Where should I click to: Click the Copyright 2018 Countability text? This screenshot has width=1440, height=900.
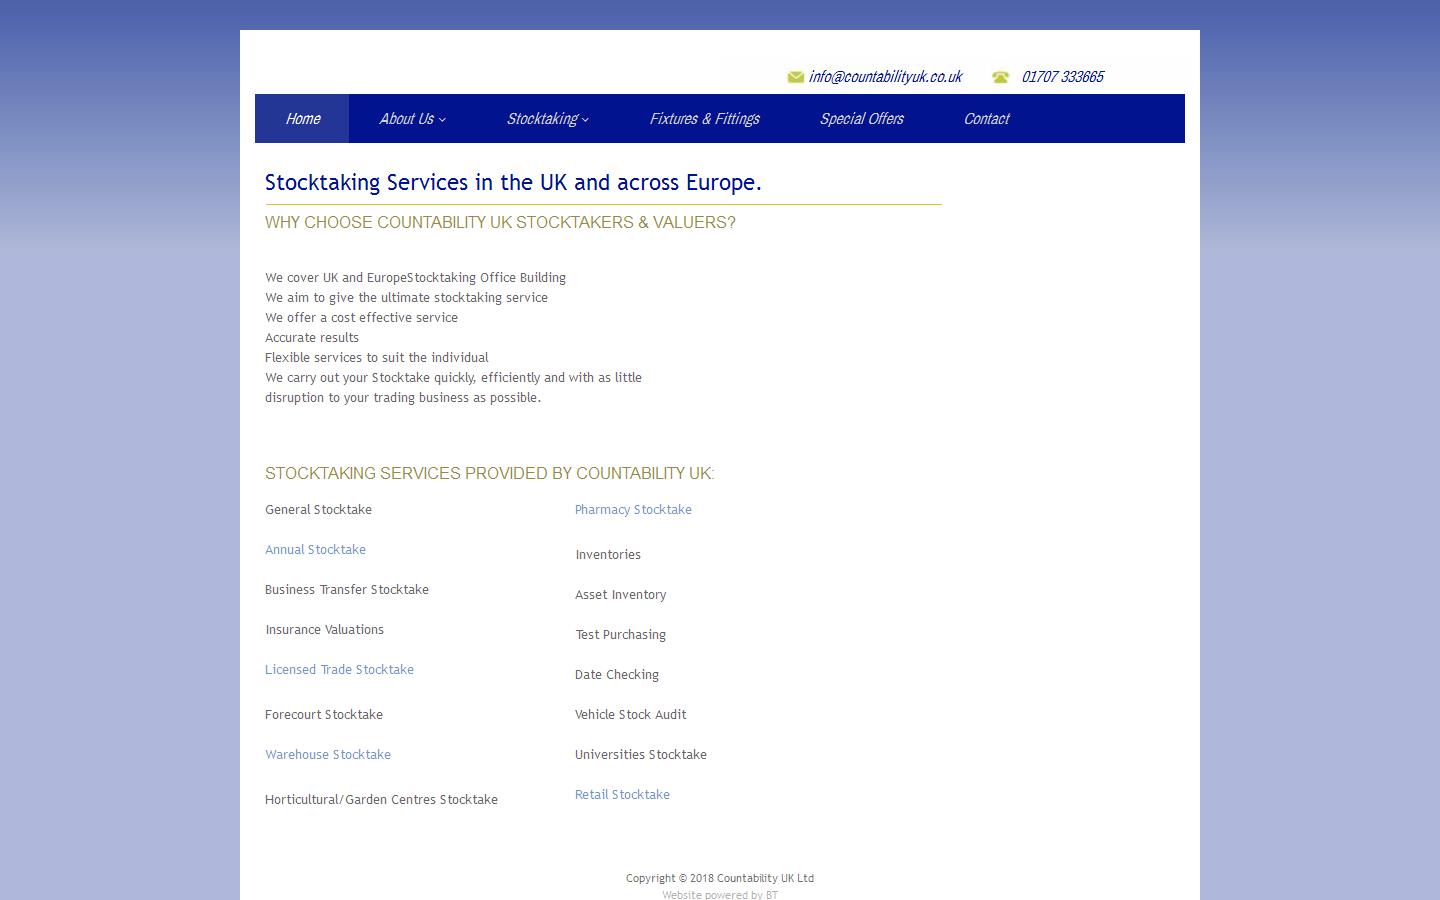tap(719, 878)
